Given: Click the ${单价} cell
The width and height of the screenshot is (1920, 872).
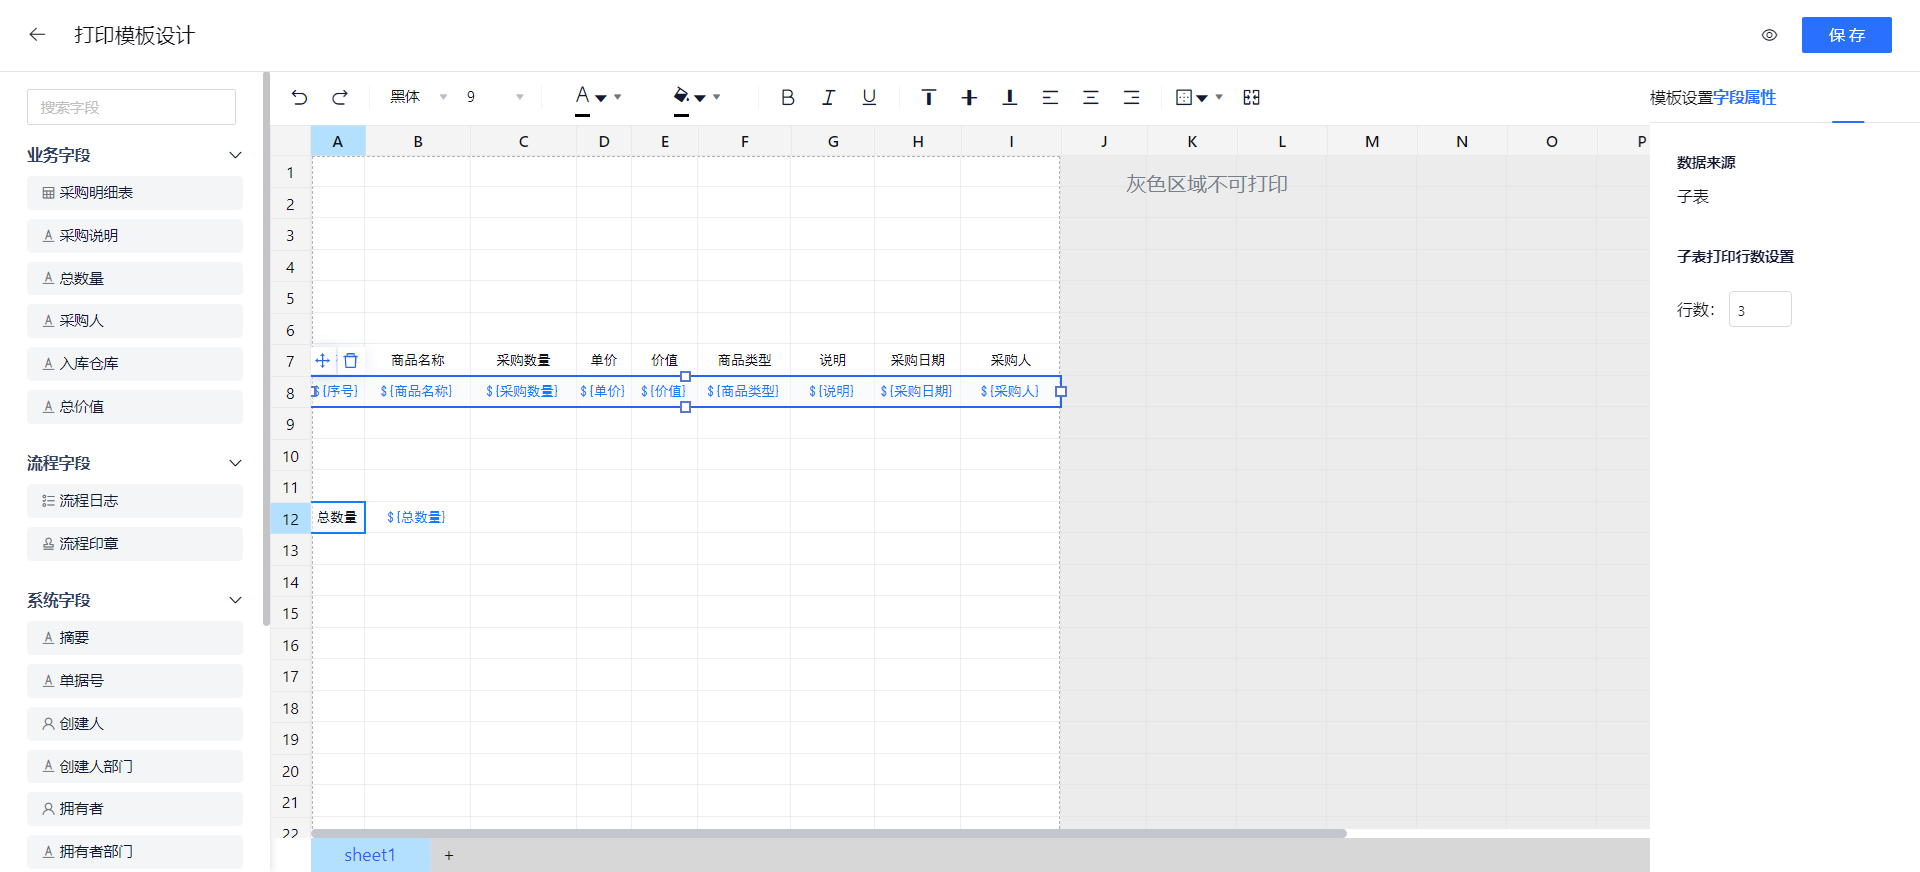Looking at the screenshot, I should pos(603,392).
